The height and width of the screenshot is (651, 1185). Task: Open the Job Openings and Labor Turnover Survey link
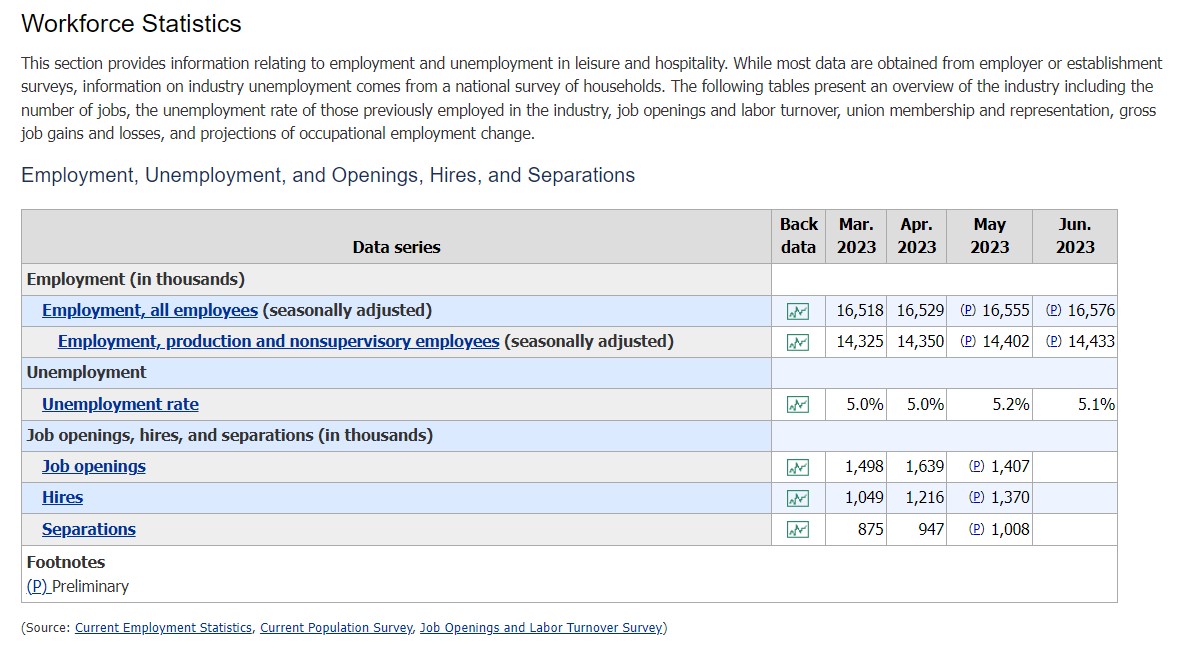541,628
